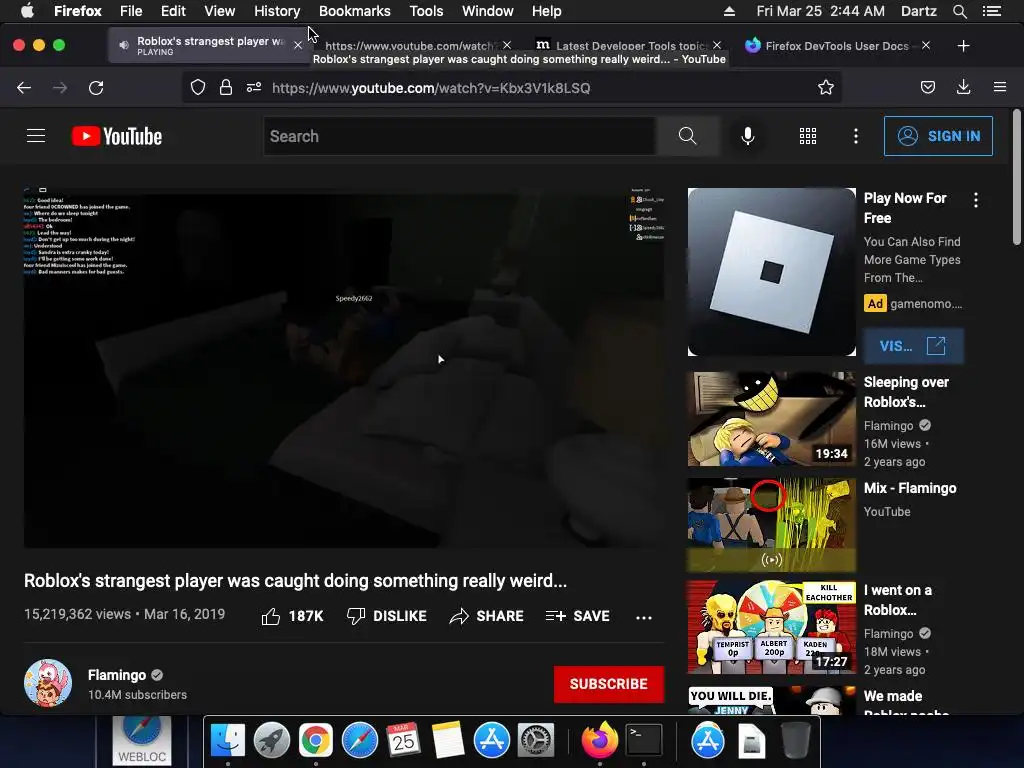Open Launchpad from the Dock
Image resolution: width=1024 pixels, height=768 pixels.
(x=272, y=741)
